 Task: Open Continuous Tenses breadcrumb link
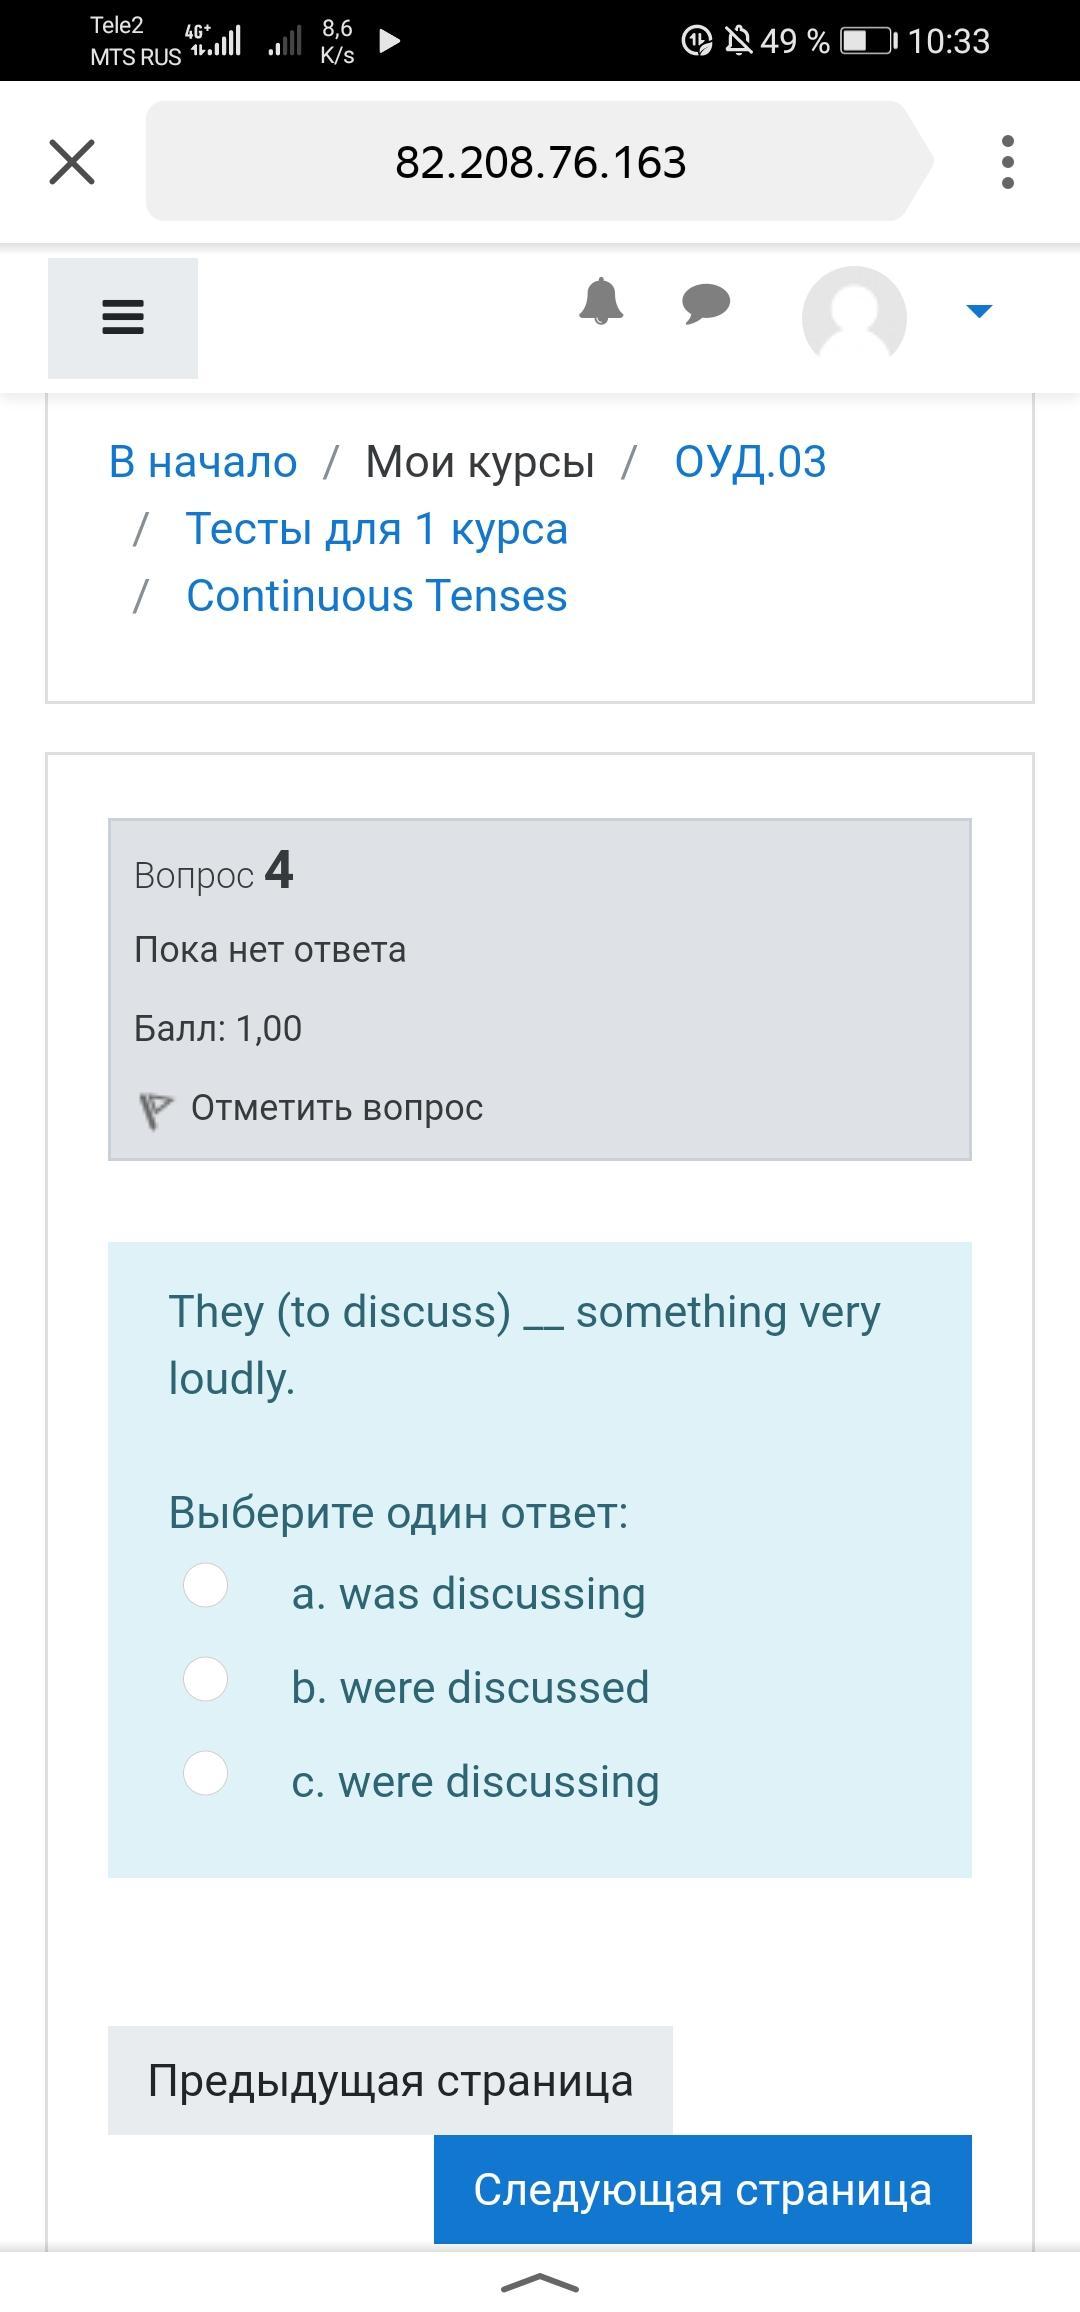click(376, 596)
